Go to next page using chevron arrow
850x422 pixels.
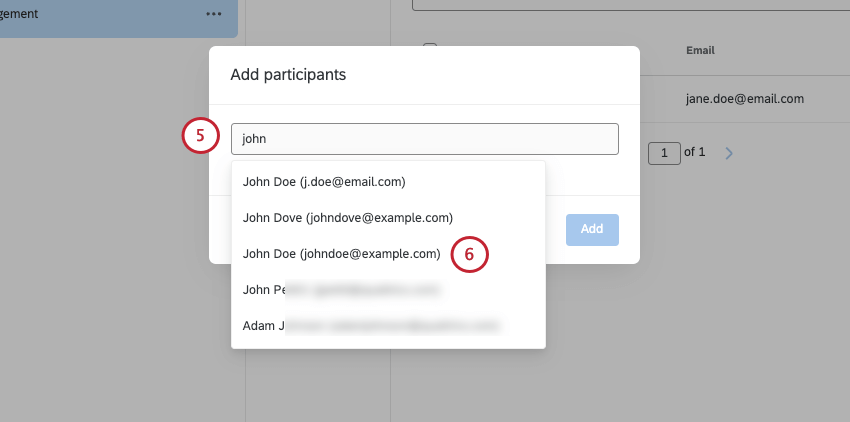pos(729,153)
